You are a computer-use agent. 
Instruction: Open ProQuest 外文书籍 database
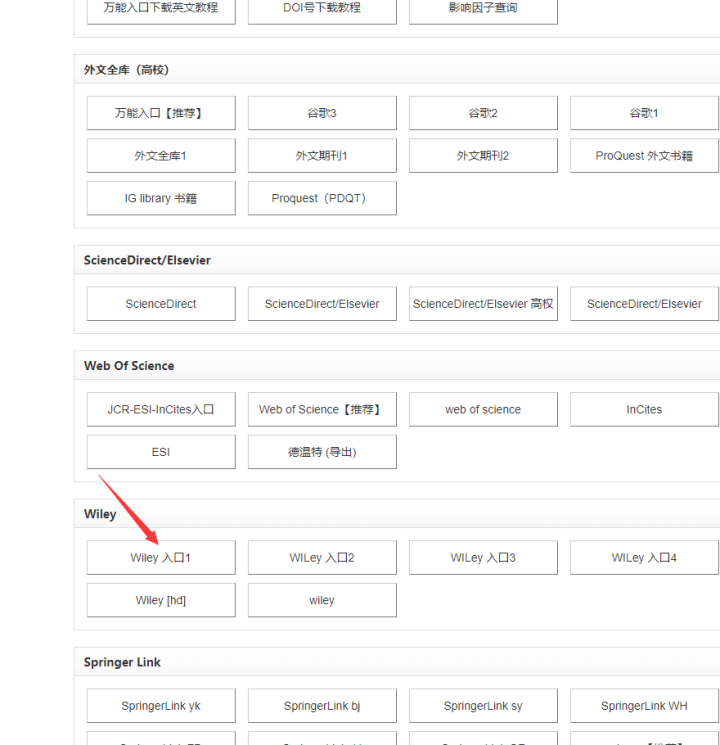click(644, 156)
